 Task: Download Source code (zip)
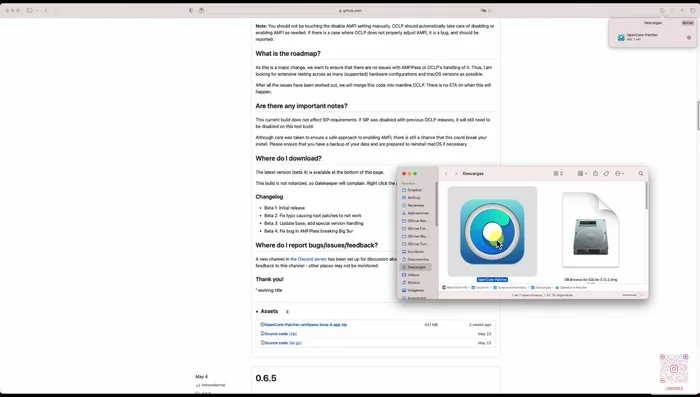[x=281, y=334]
